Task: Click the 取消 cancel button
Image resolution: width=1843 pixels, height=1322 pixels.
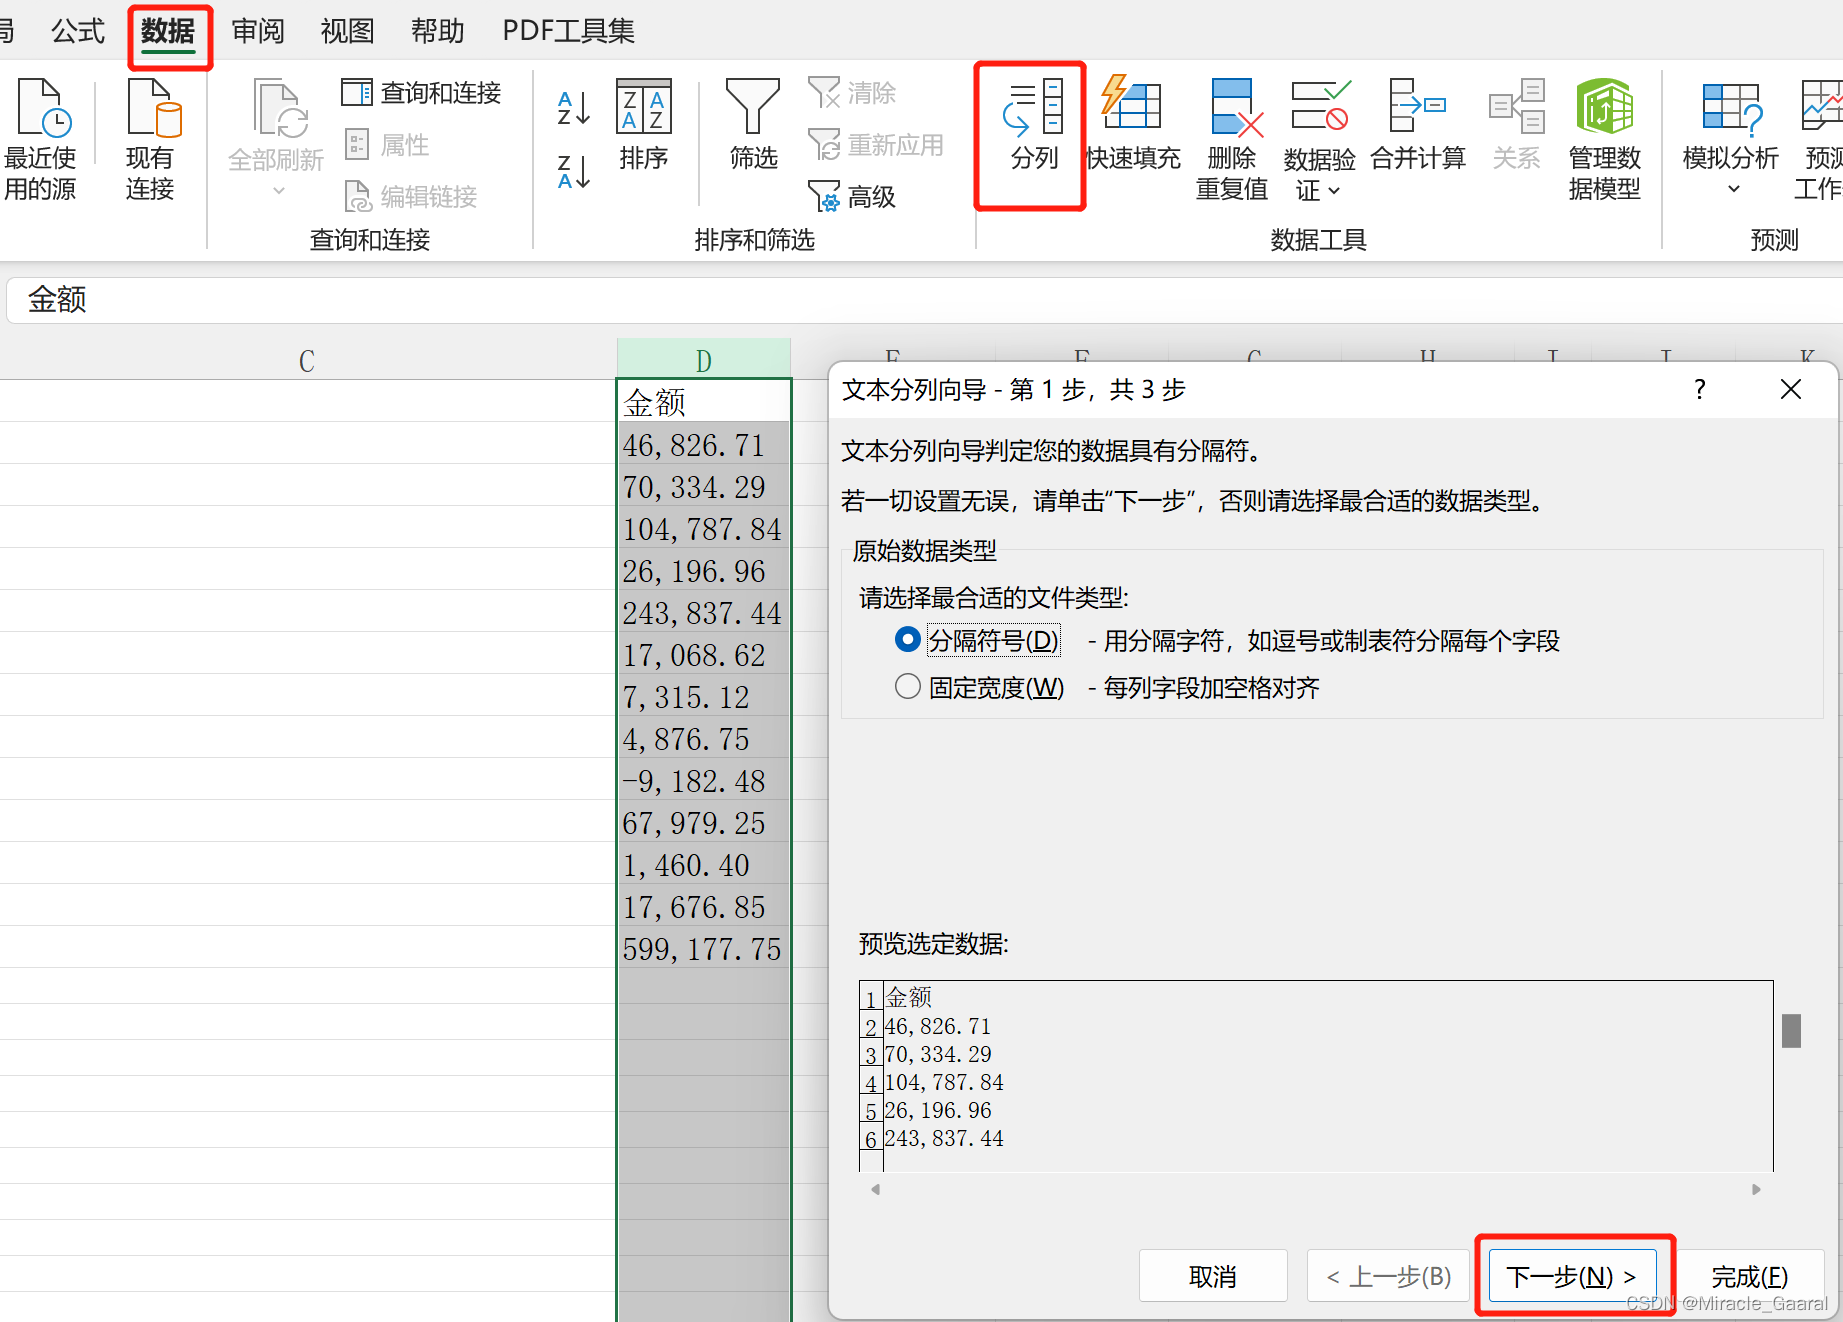Action: click(x=1213, y=1276)
